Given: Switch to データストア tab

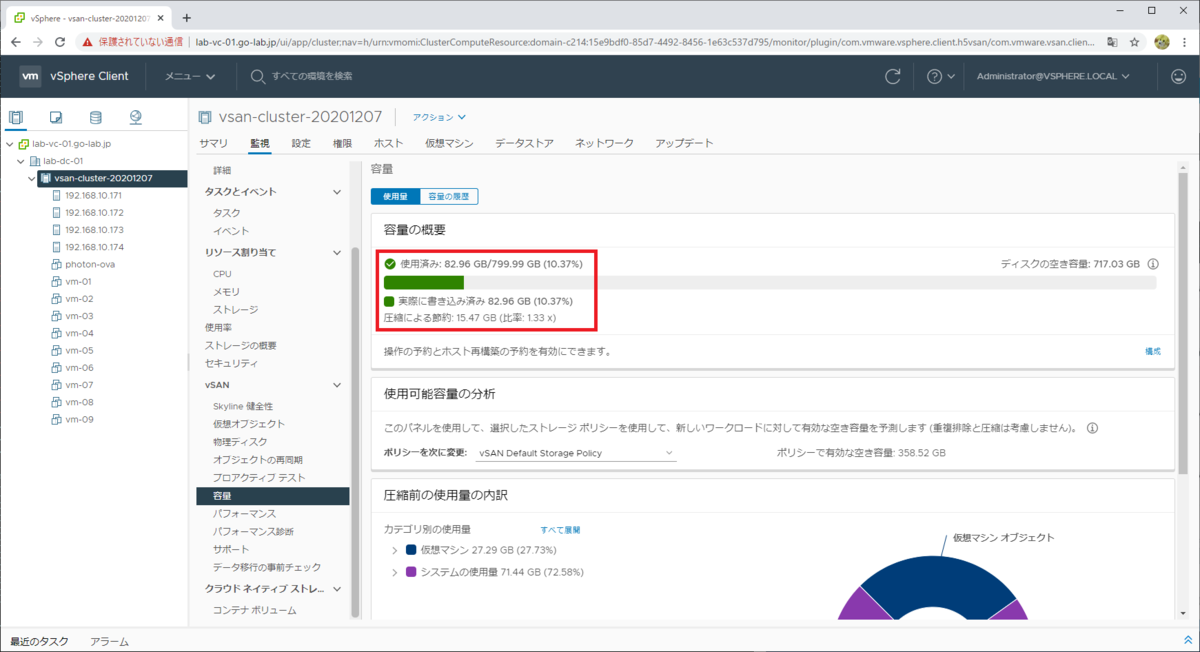Looking at the screenshot, I should click(524, 143).
